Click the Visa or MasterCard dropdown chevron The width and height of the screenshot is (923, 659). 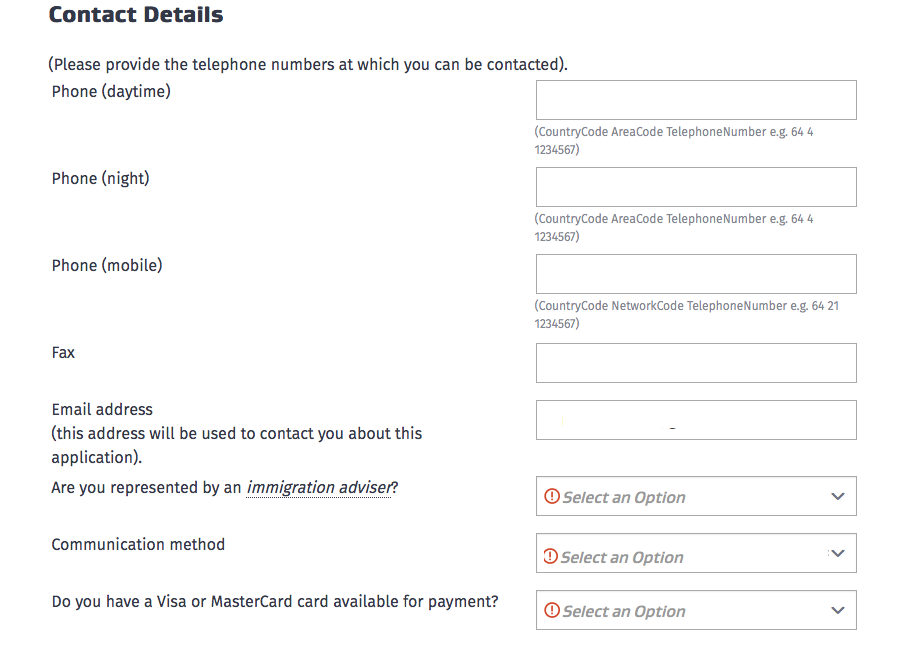pos(838,611)
